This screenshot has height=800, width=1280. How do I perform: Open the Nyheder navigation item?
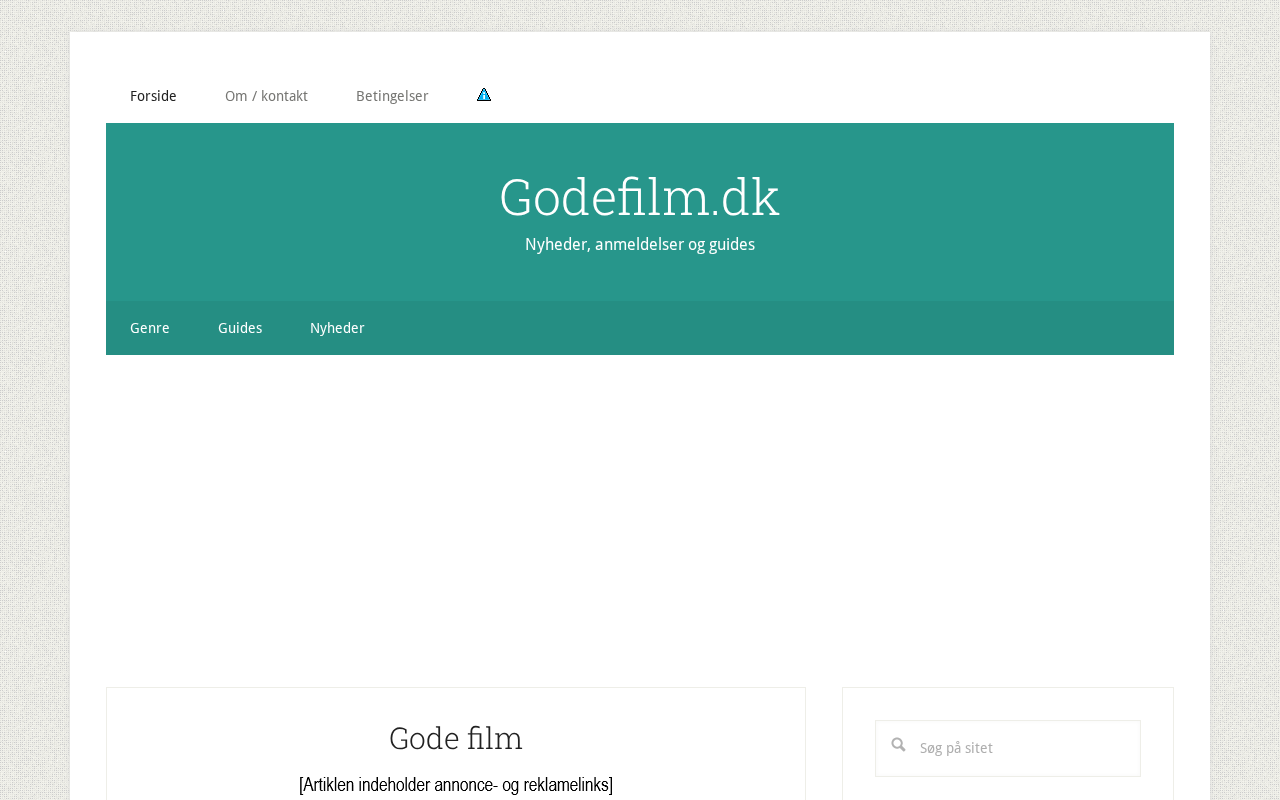[337, 328]
